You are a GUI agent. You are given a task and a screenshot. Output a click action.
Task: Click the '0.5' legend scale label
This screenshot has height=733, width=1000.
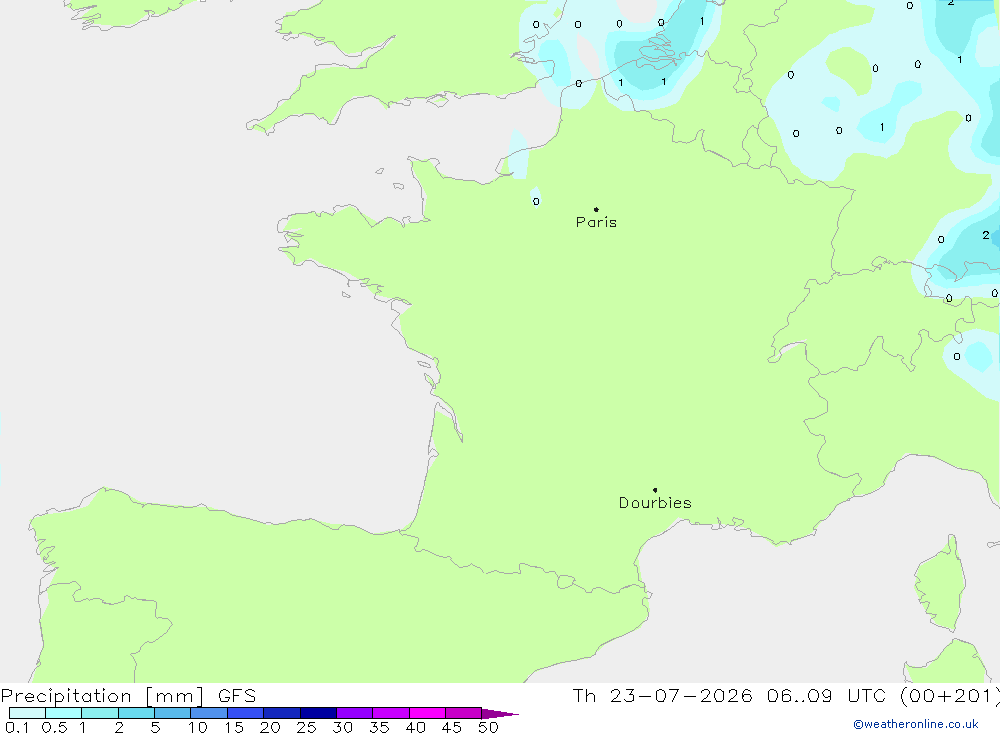pyautogui.click(x=54, y=727)
